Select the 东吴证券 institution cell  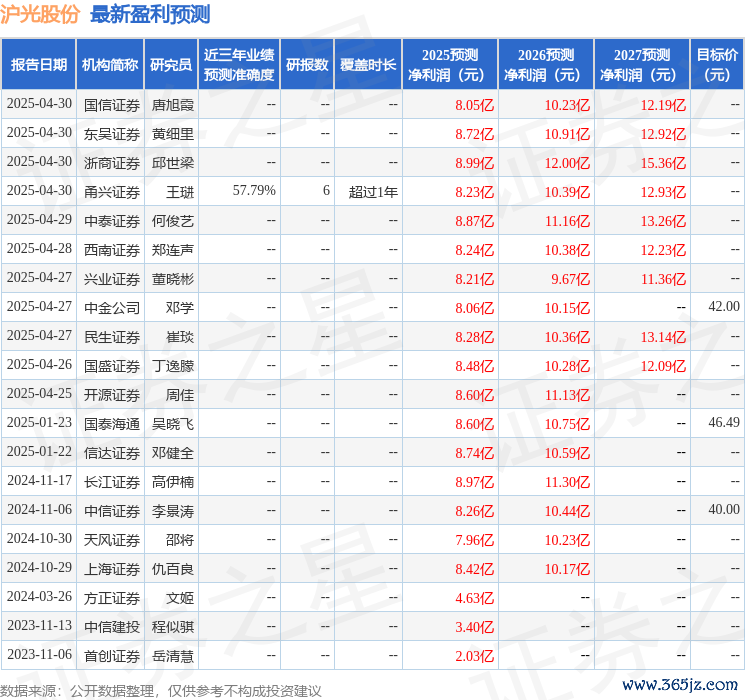point(112,134)
